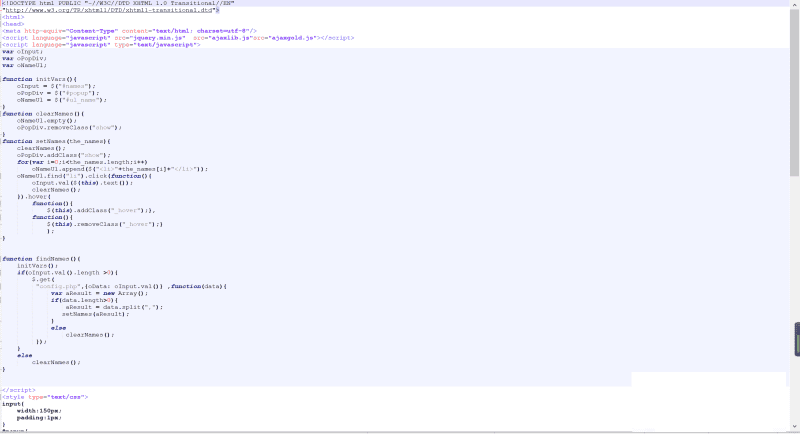Click the vertical scrollbar thumb
The width and height of the screenshot is (800, 434).
(x=794, y=93)
